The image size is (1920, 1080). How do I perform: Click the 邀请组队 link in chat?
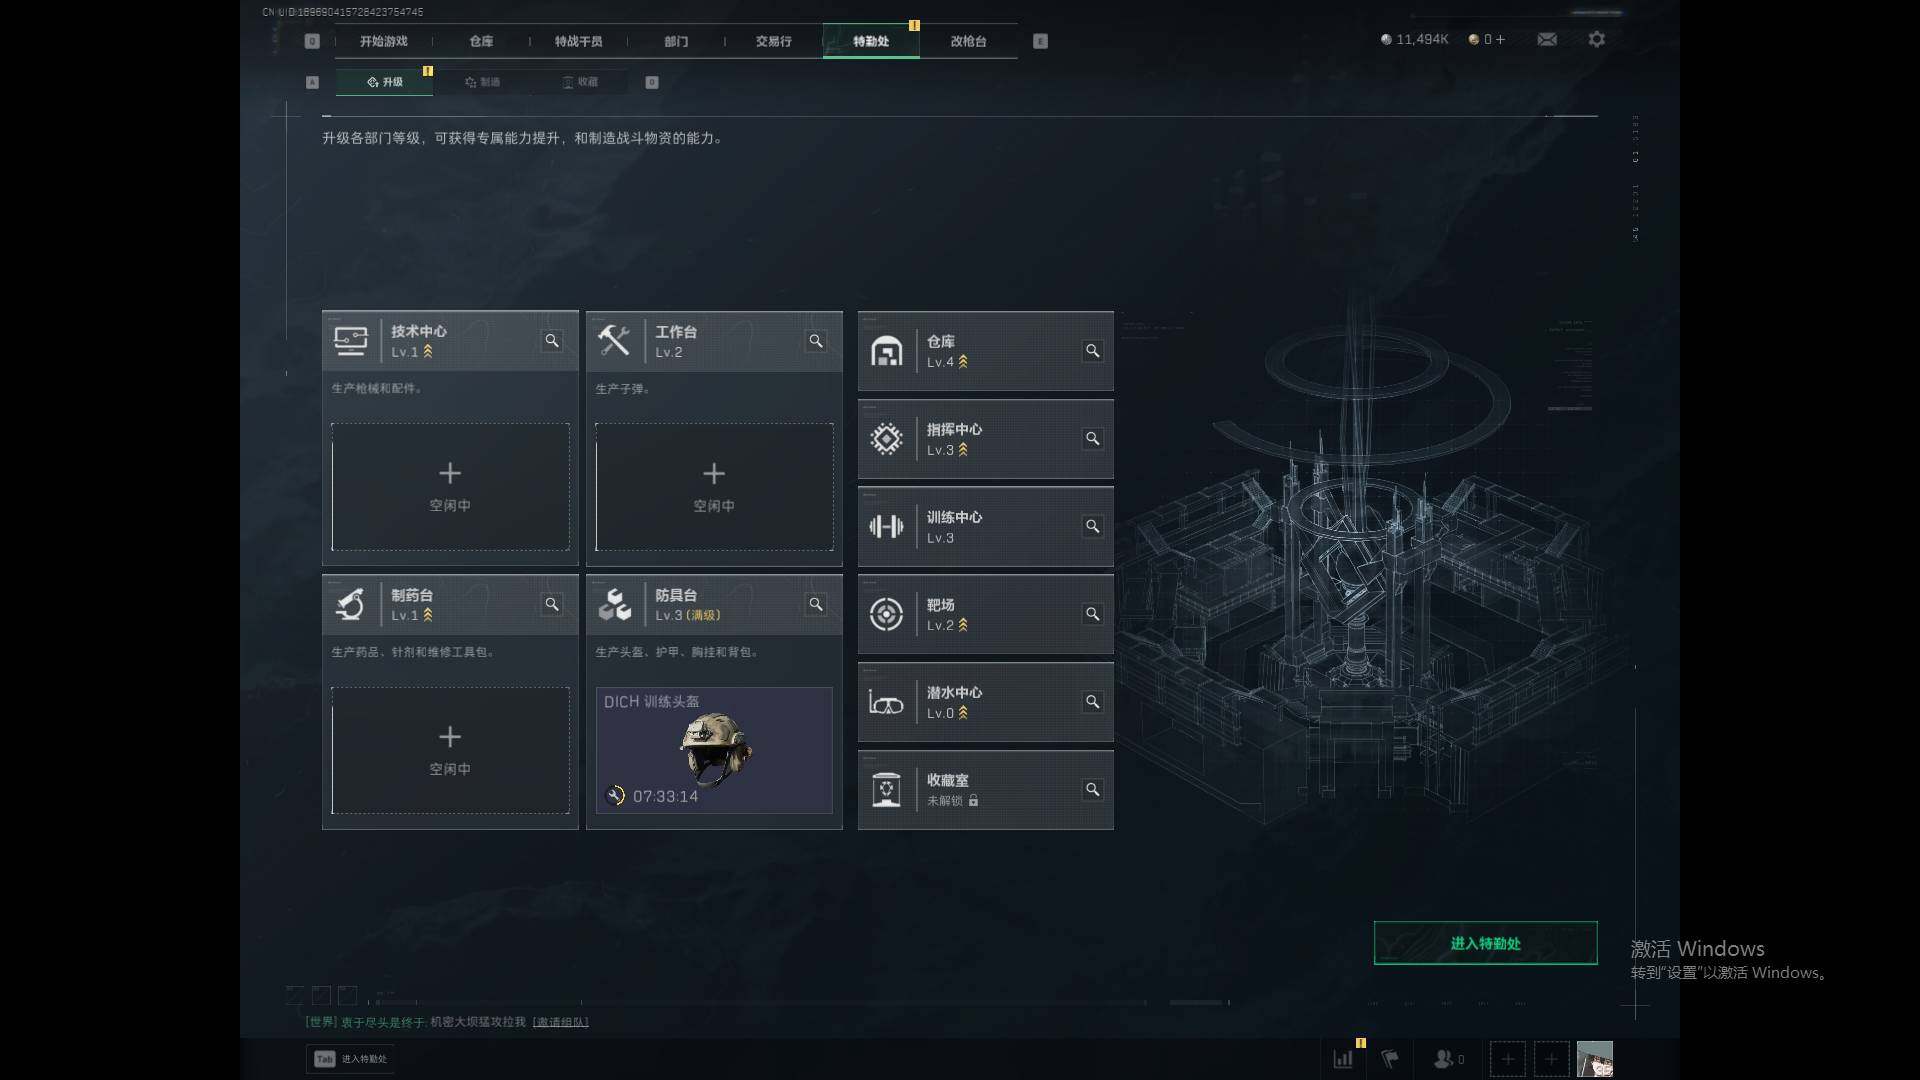560,1022
